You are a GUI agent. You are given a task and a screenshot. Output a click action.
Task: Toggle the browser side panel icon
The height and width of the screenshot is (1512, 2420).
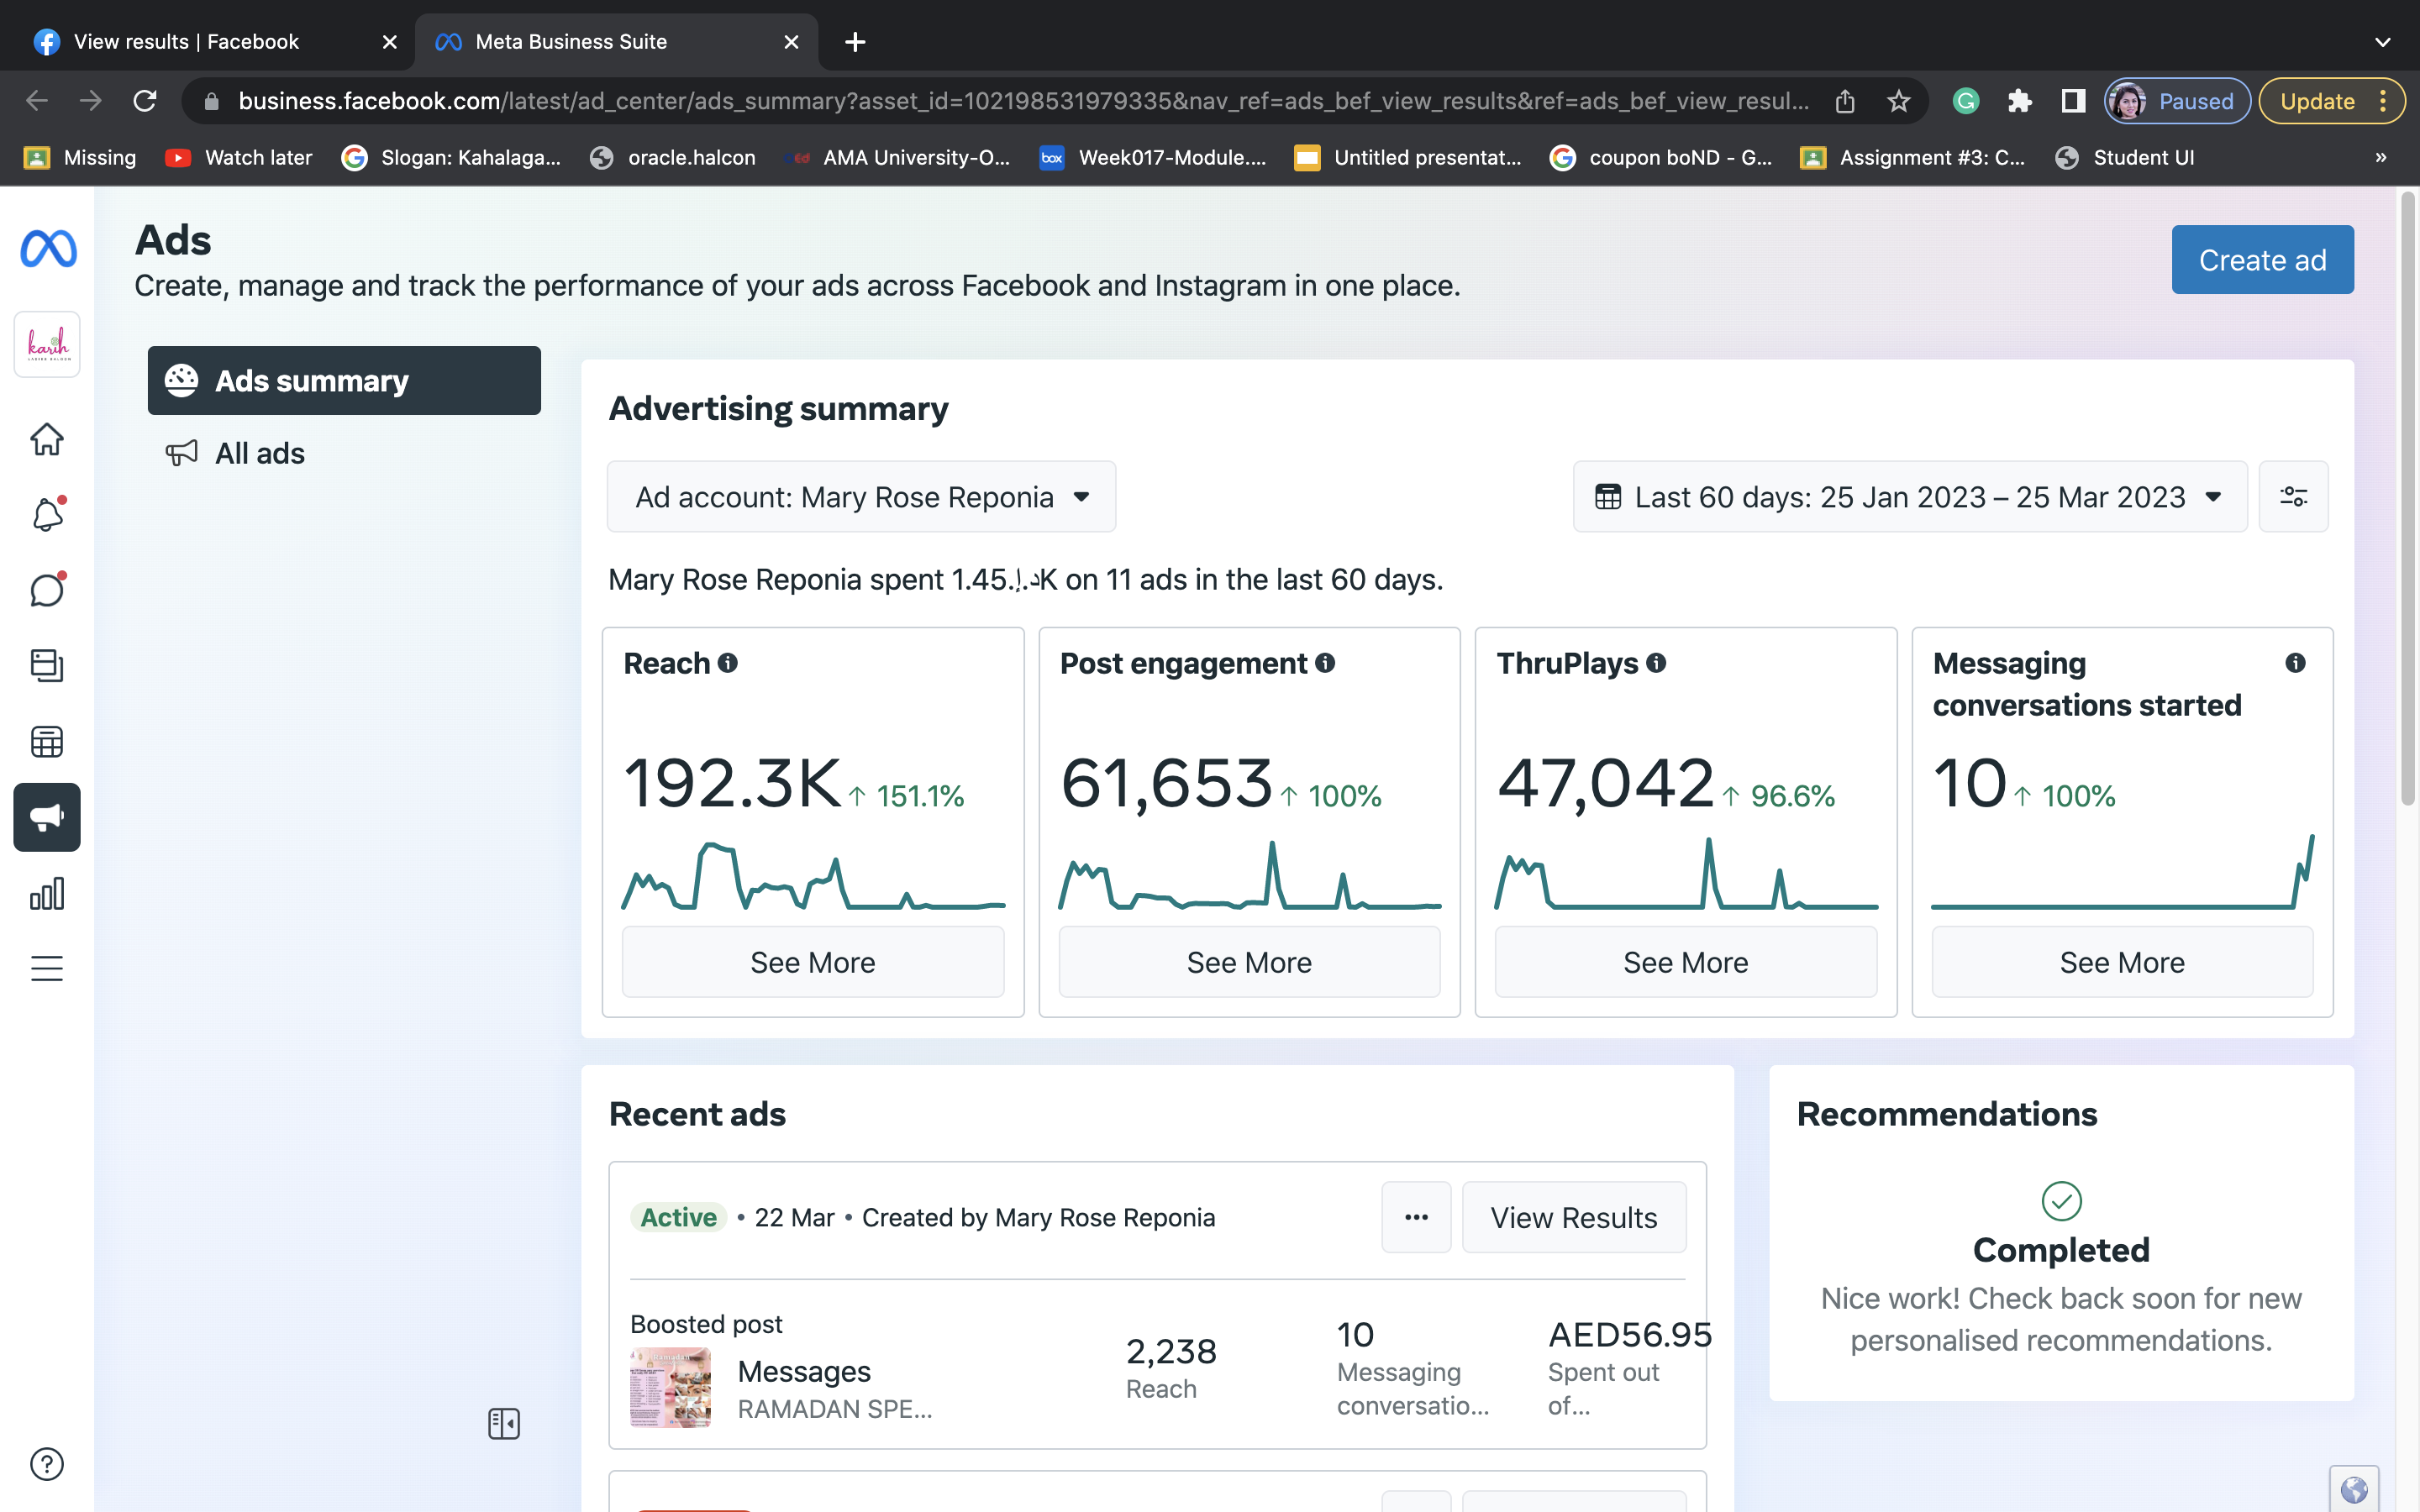(x=2074, y=101)
